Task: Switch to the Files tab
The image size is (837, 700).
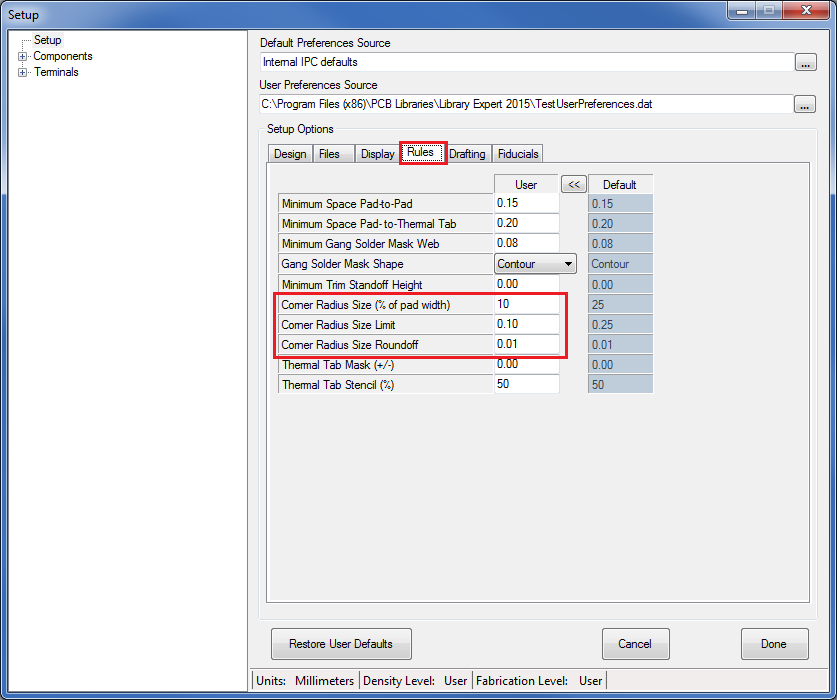Action: [329, 154]
